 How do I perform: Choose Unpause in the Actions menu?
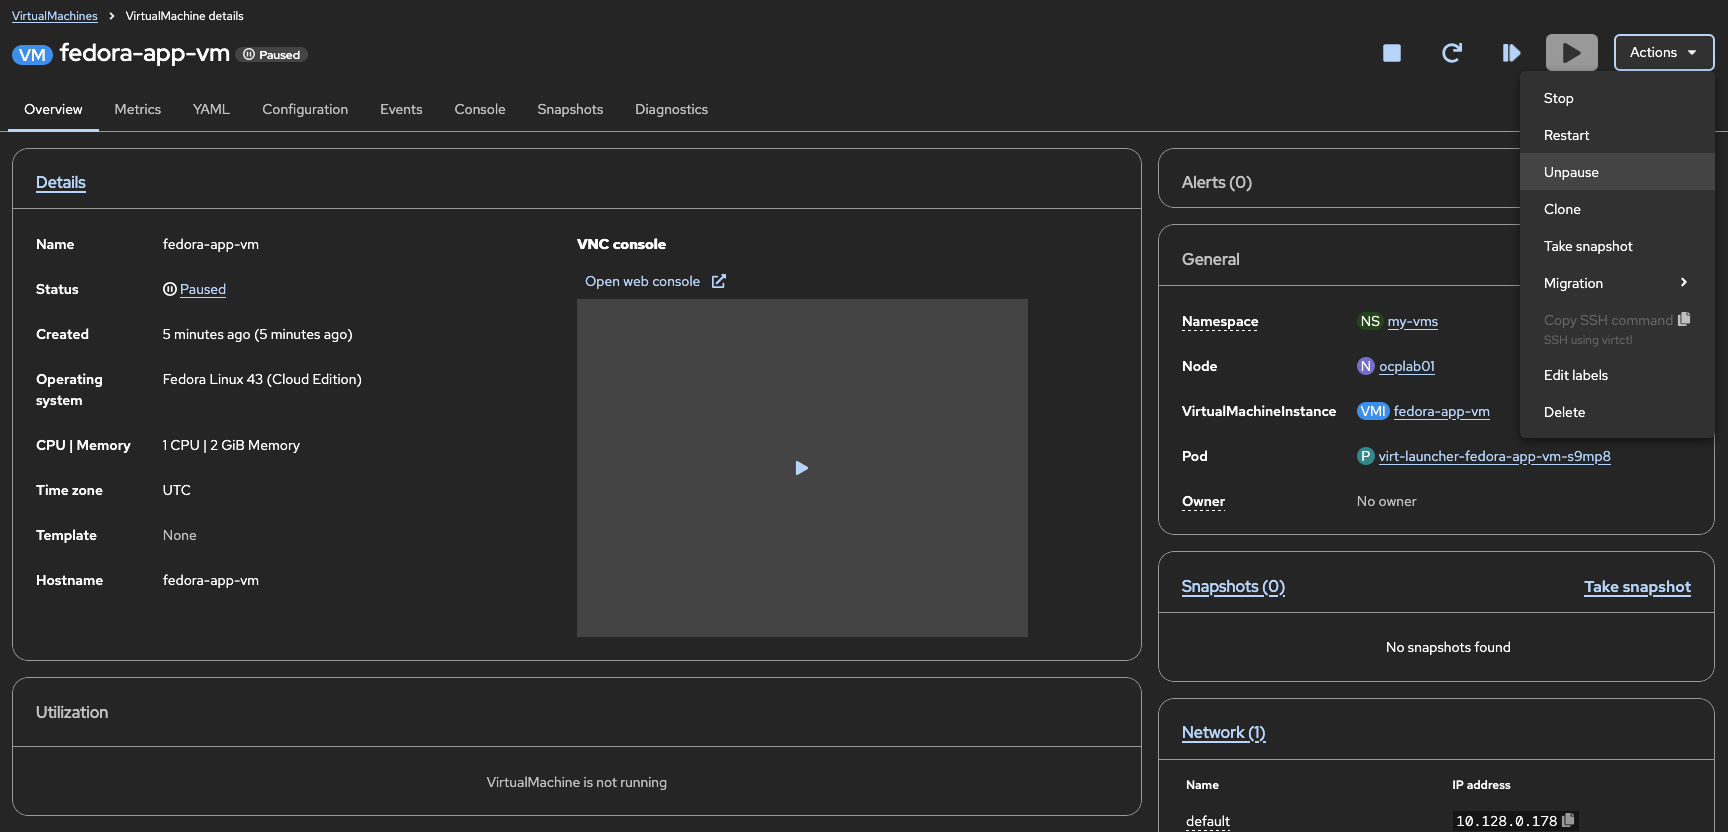(1617, 172)
